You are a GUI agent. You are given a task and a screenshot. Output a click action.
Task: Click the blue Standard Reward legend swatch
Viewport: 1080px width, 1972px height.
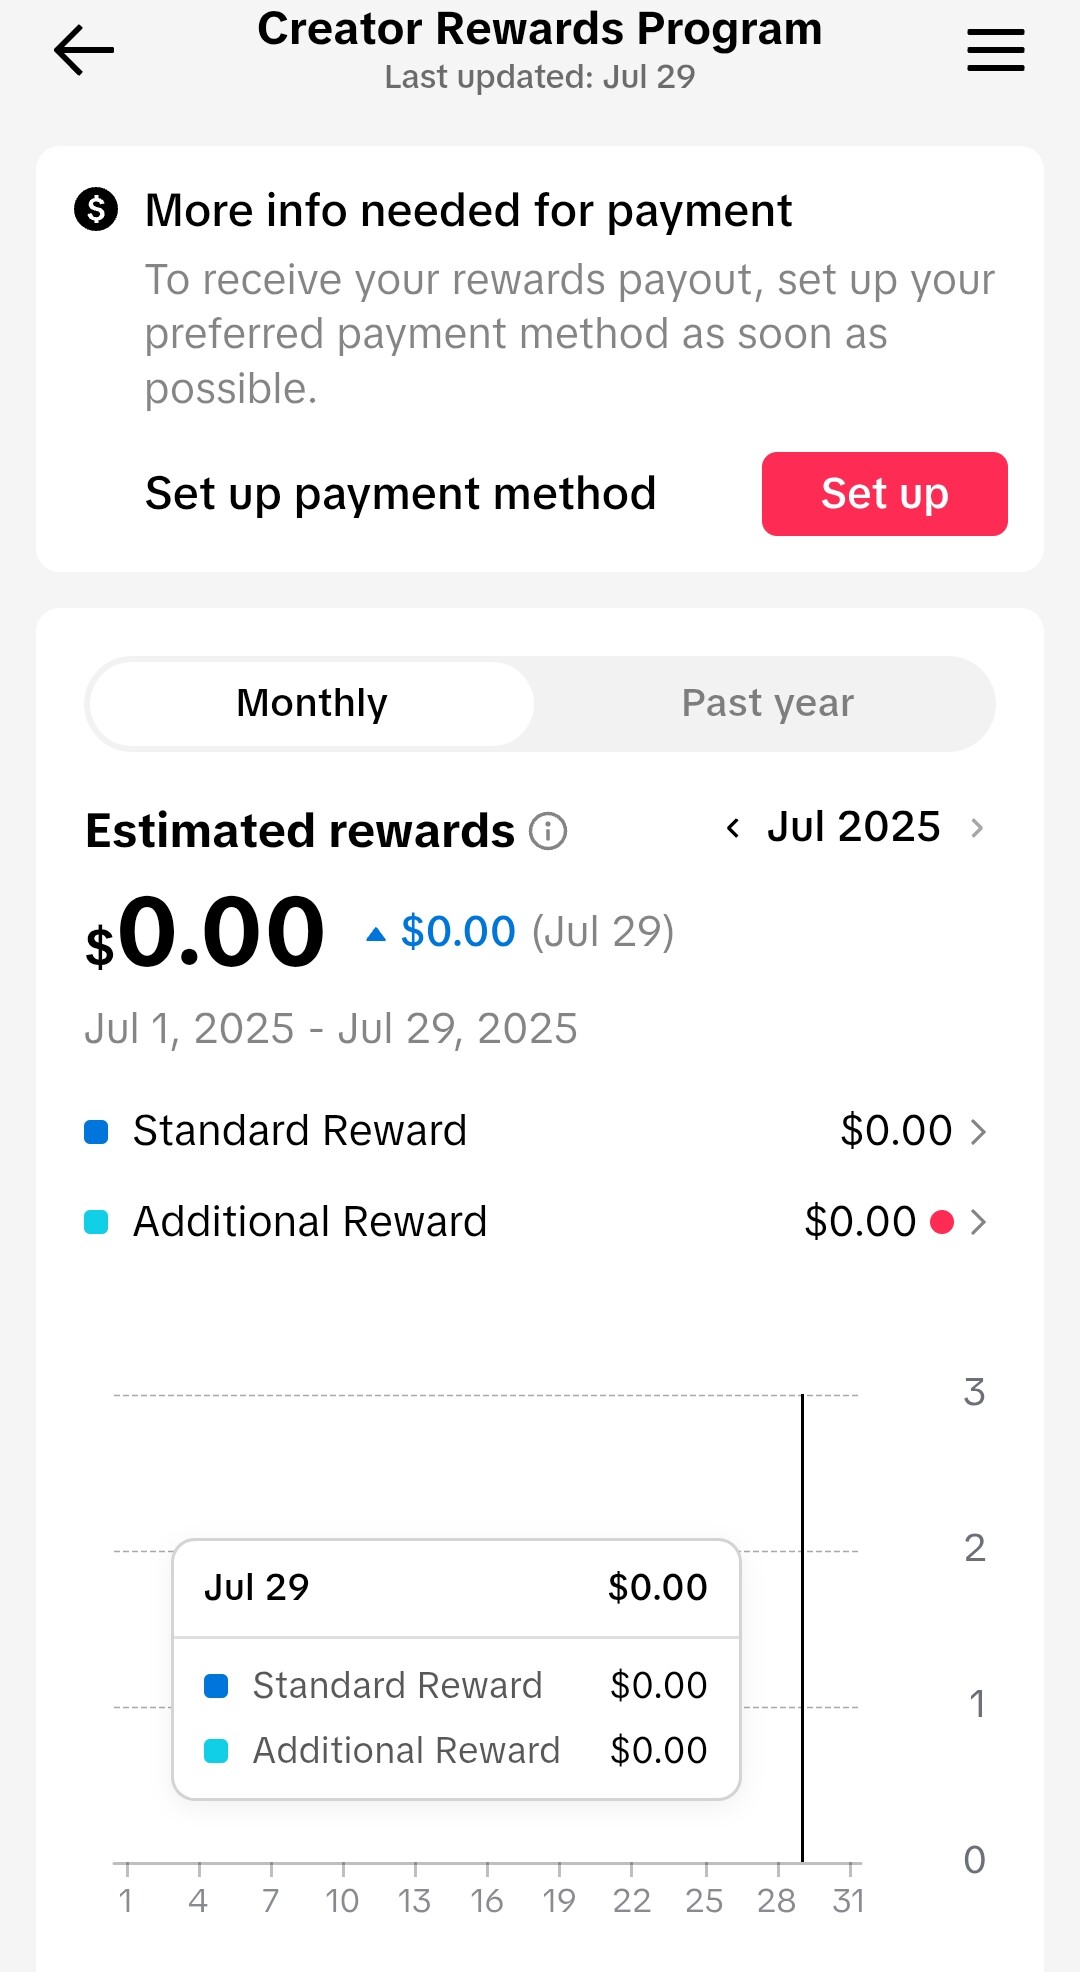tap(96, 1131)
